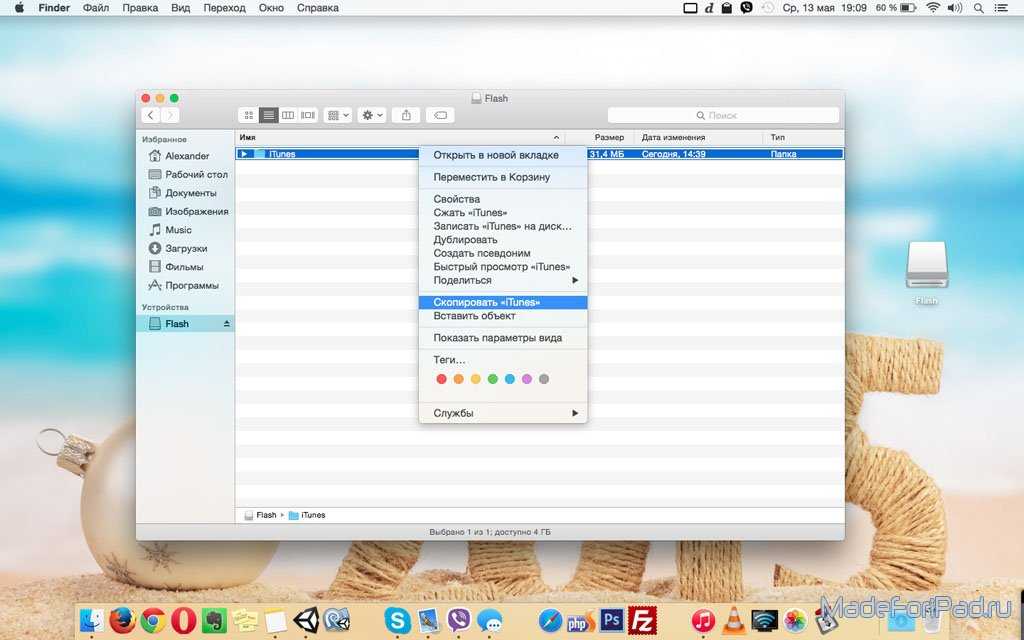1024x640 pixels.
Task: Choose Показать параметры вида
Action: tap(503, 338)
